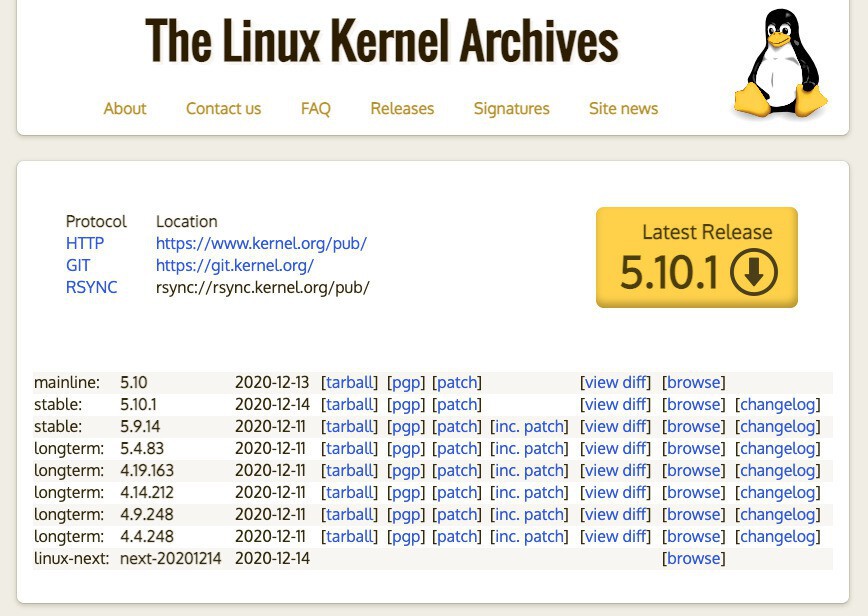This screenshot has width=868, height=616.
Task: Browse stable 5.10.1 source
Action: [x=694, y=405]
